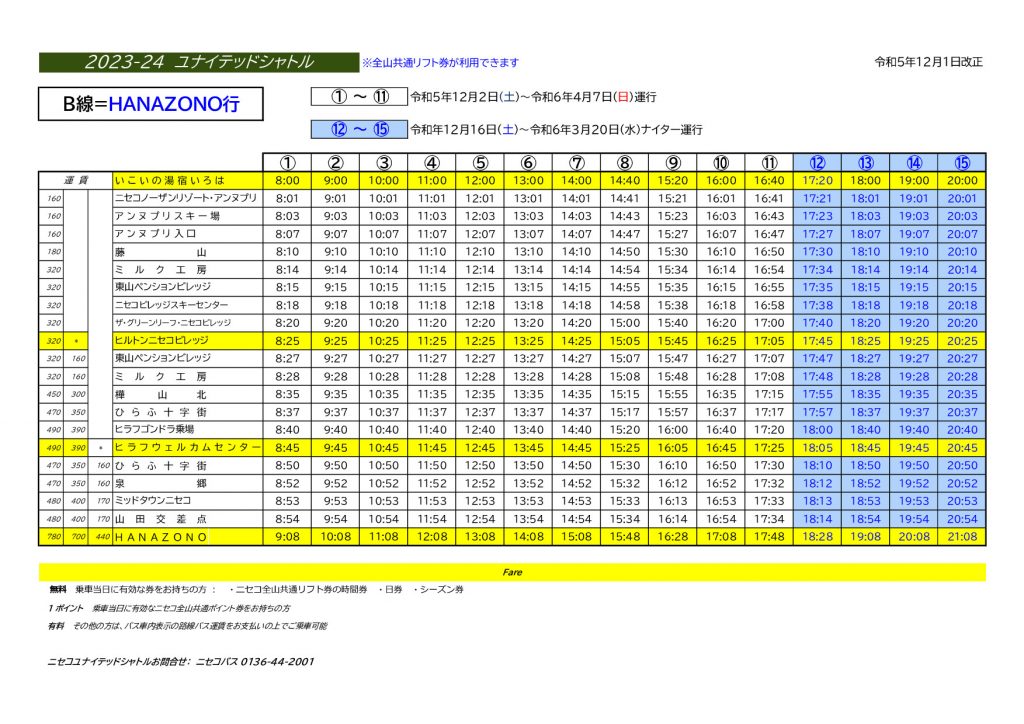This screenshot has width=1024, height=724.
Task: Click the revision date '令和5年12月1日改正'
Action: tap(929, 62)
